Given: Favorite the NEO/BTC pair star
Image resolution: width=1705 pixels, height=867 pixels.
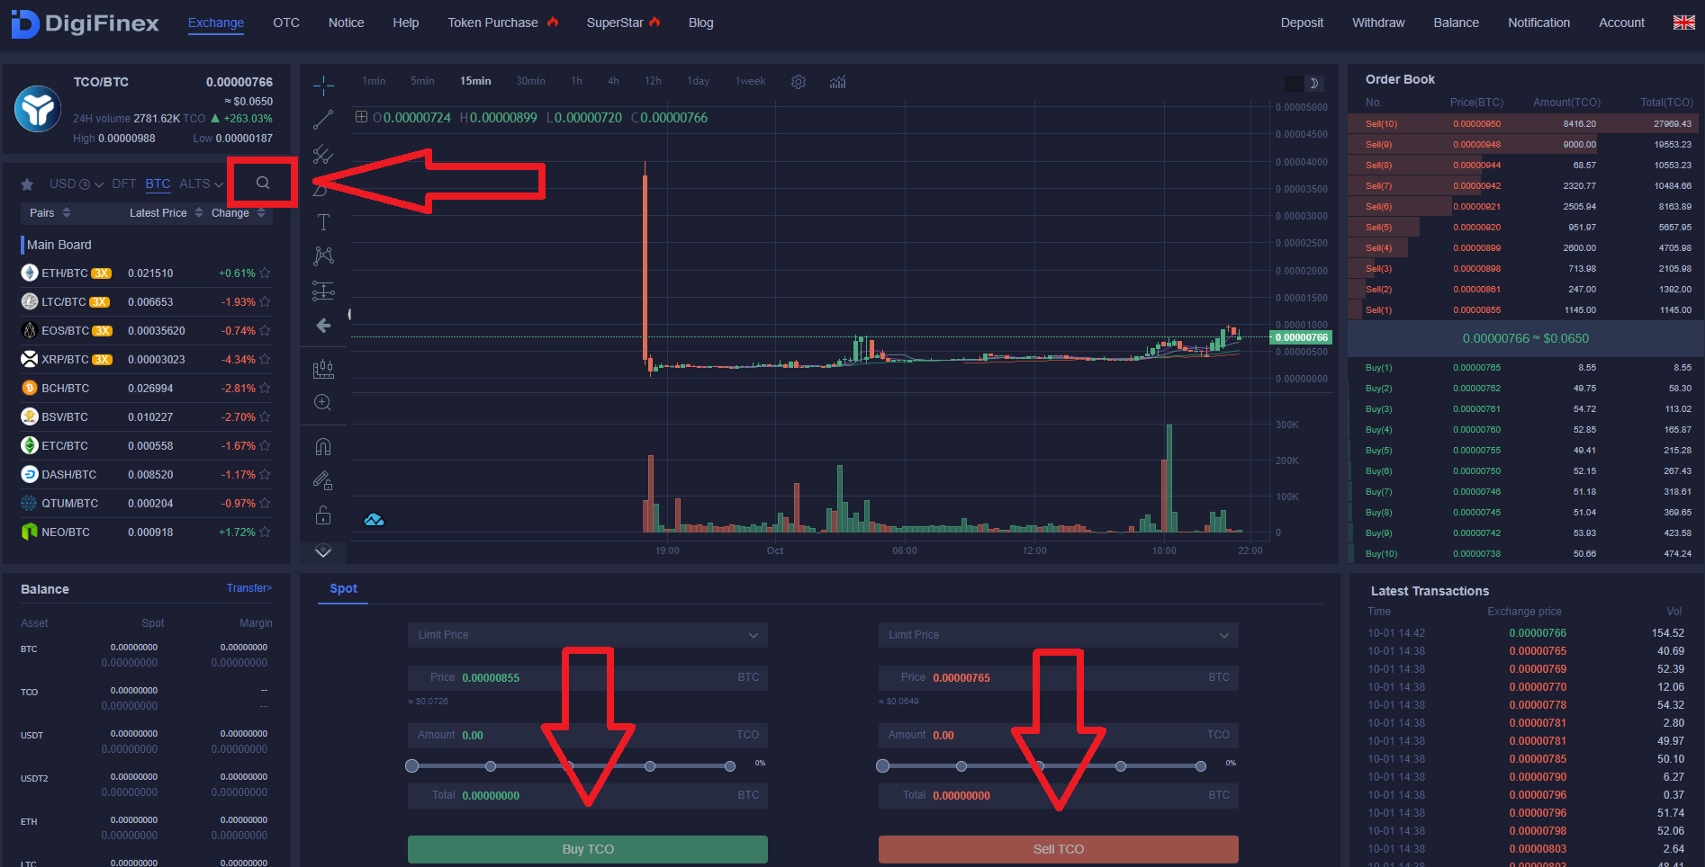Looking at the screenshot, I should tap(265, 532).
